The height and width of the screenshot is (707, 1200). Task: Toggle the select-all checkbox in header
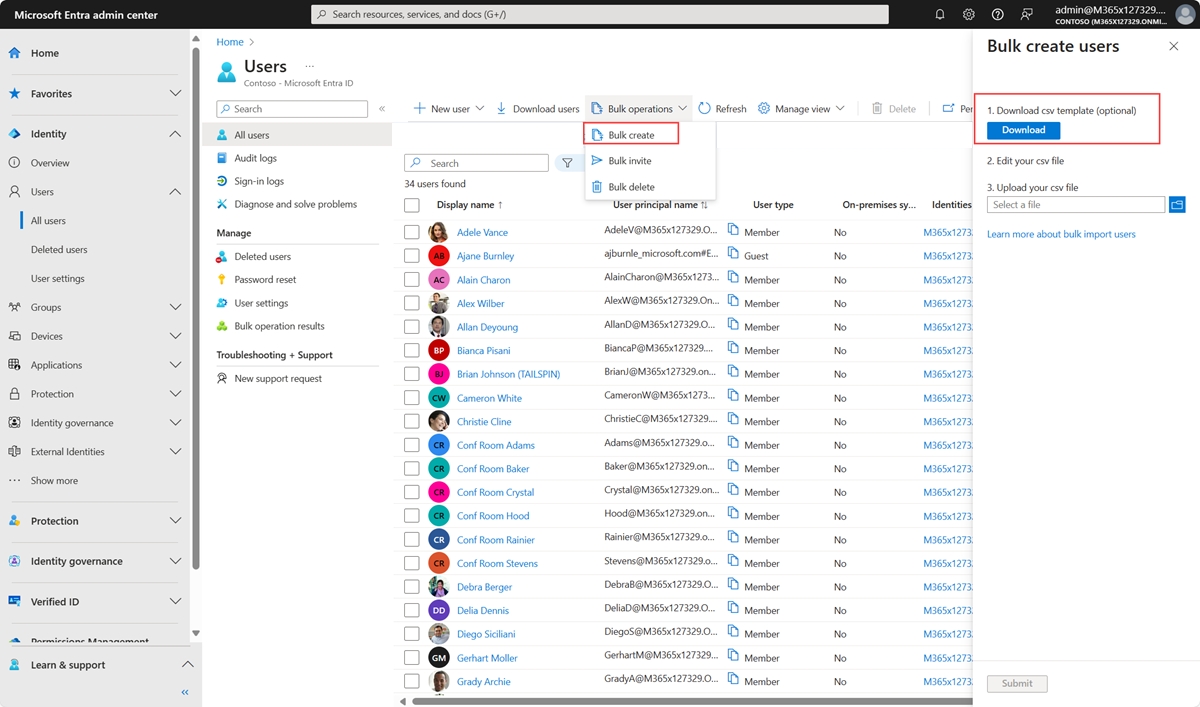pyautogui.click(x=412, y=205)
